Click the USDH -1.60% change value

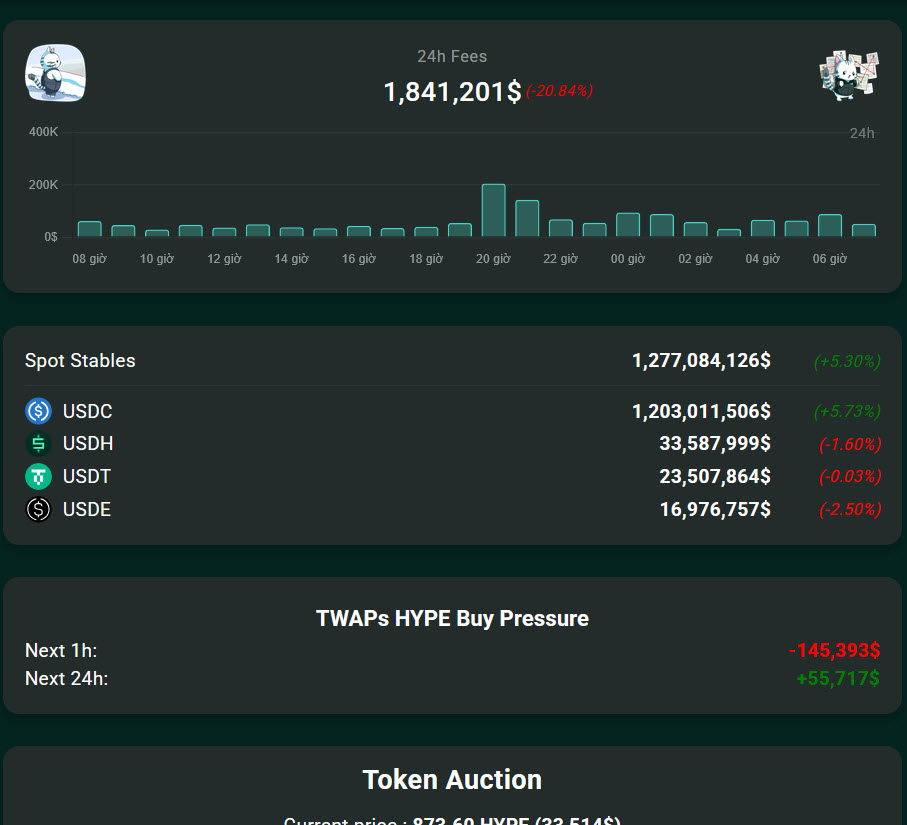pos(849,444)
